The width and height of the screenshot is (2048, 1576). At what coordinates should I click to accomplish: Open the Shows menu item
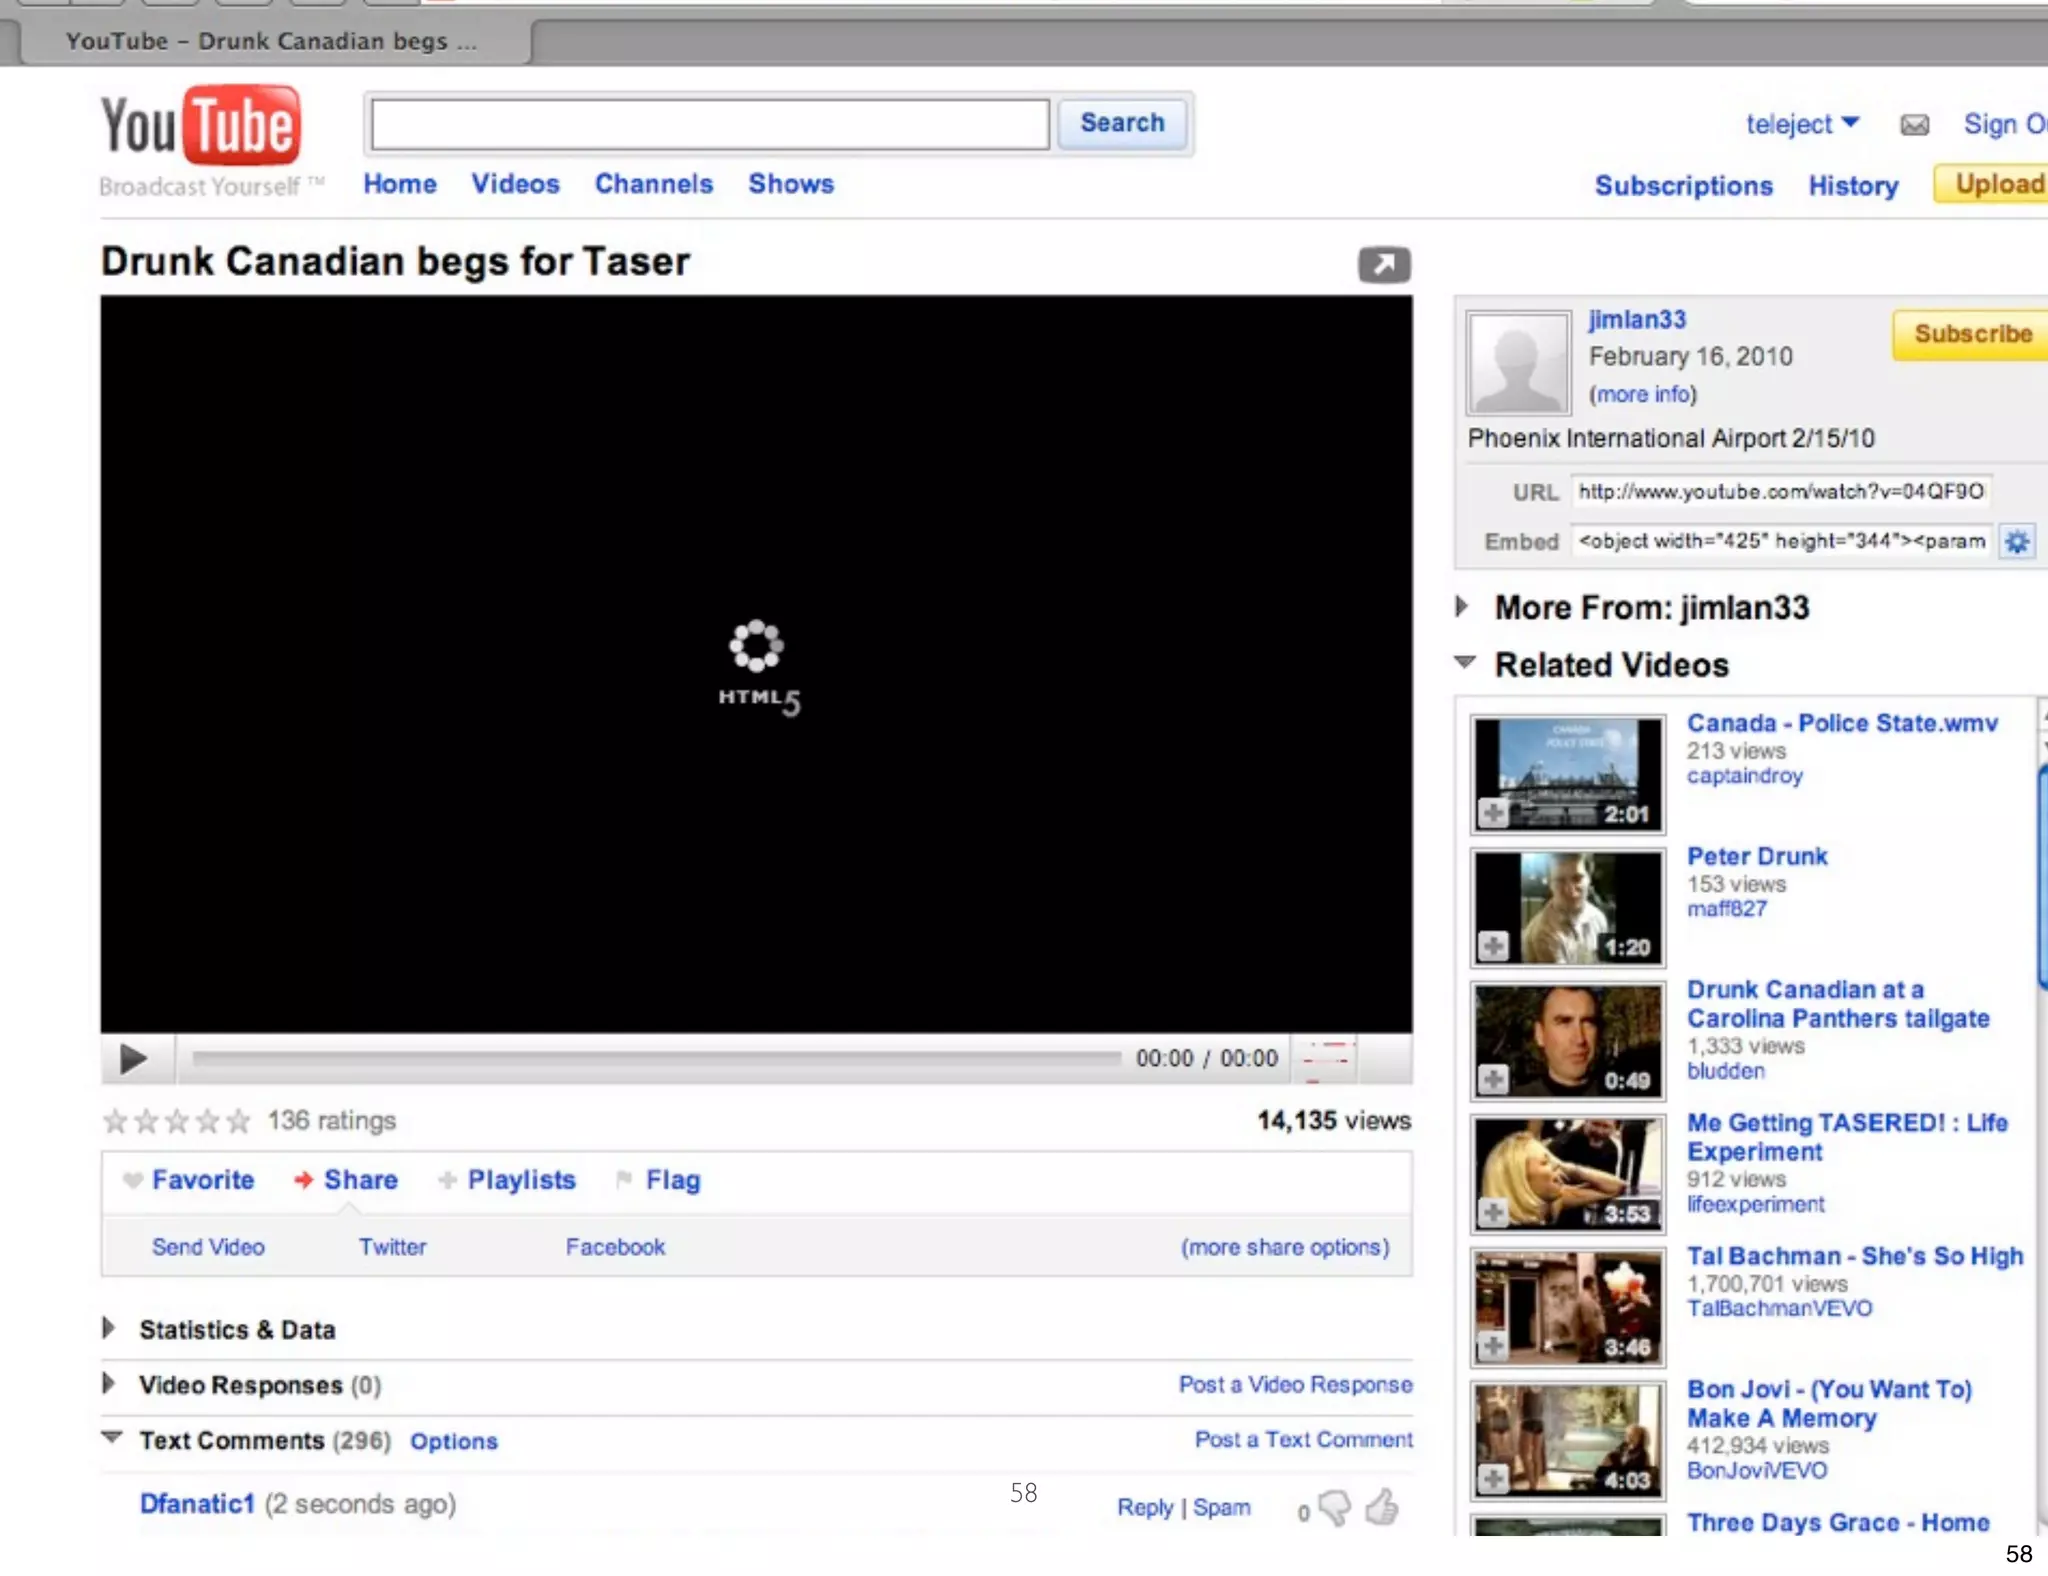(790, 184)
